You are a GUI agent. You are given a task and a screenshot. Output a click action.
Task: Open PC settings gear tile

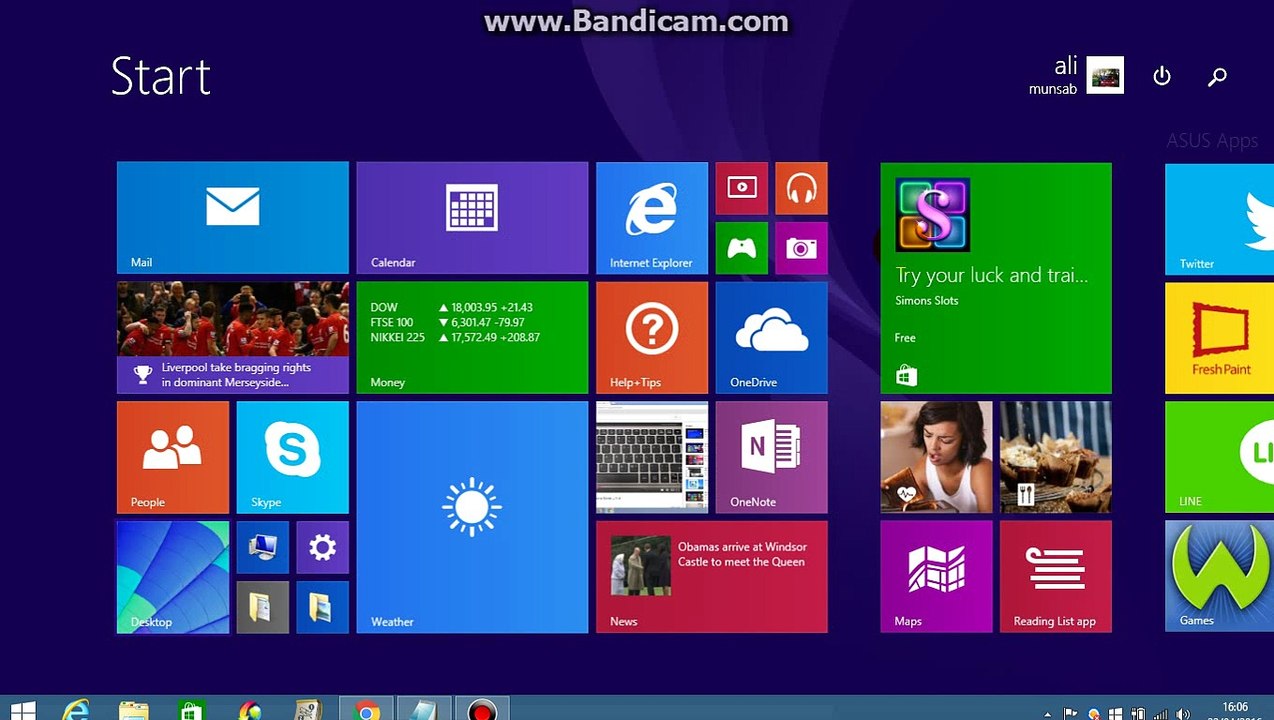[323, 547]
